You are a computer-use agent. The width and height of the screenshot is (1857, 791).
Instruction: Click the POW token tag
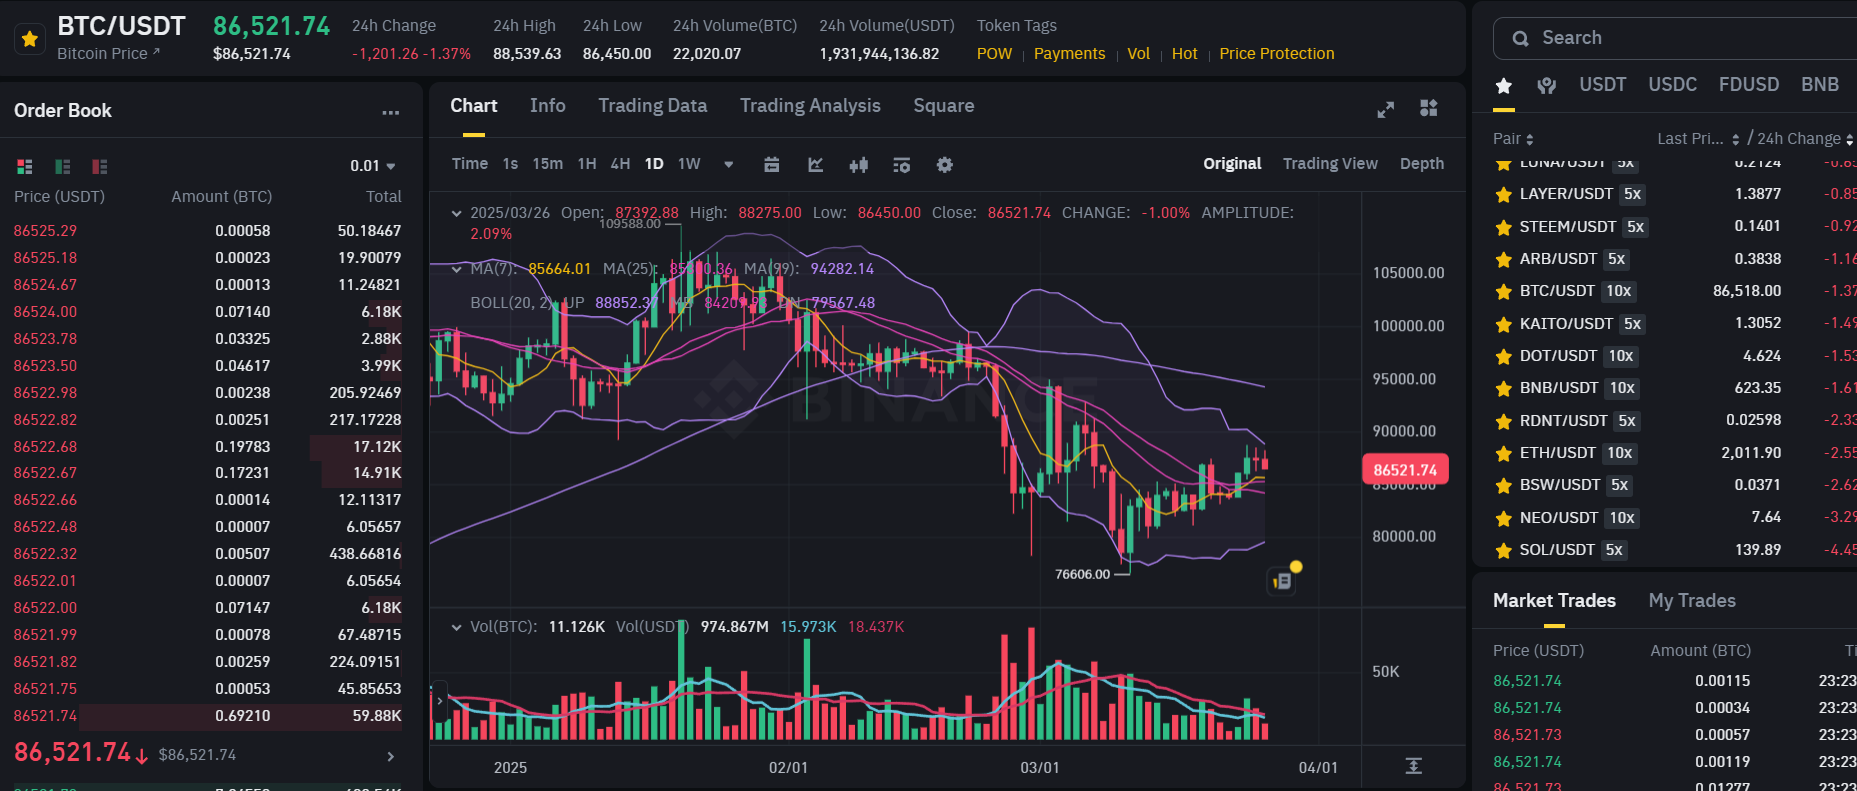tap(994, 54)
